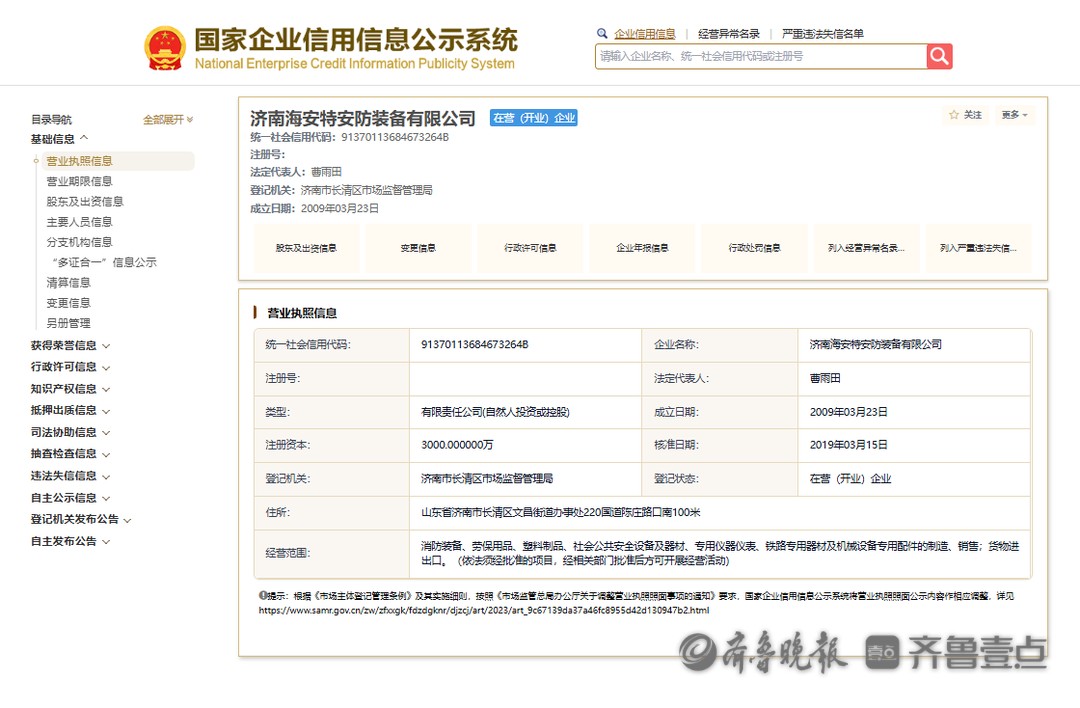Expand the 违法失信信息 section
This screenshot has width=1080, height=708.
[x=70, y=476]
